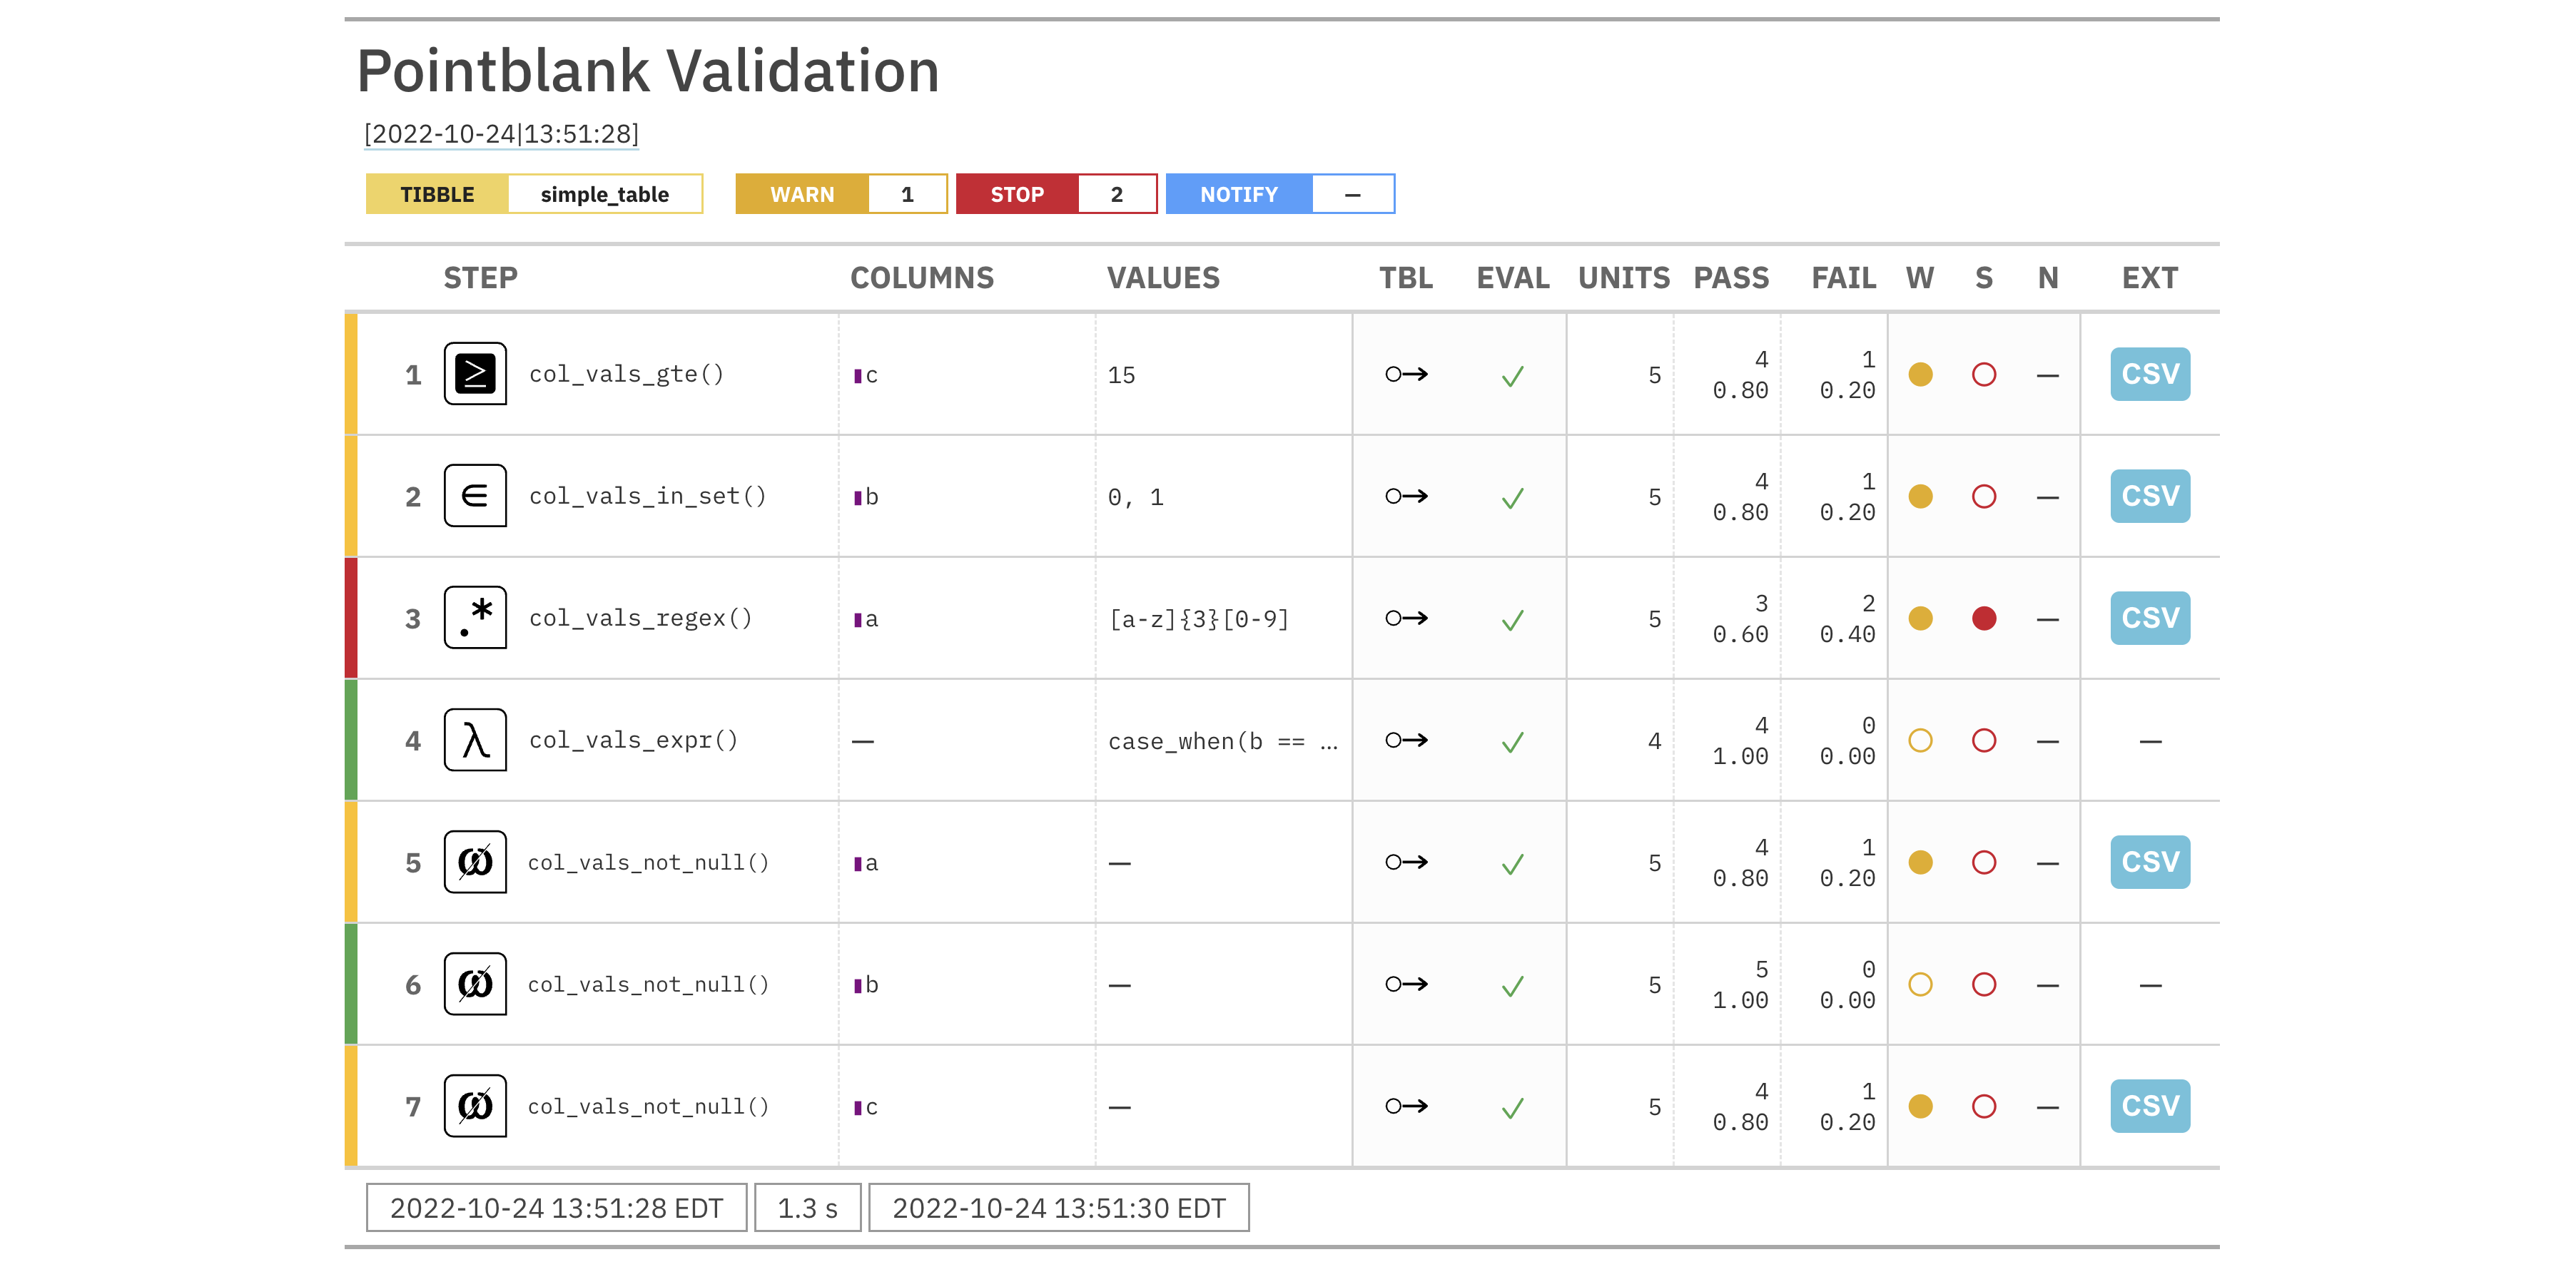Image resolution: width=2576 pixels, height=1267 pixels.
Task: Click the lambda icon for col_vals_expr
Action: pos(475,740)
